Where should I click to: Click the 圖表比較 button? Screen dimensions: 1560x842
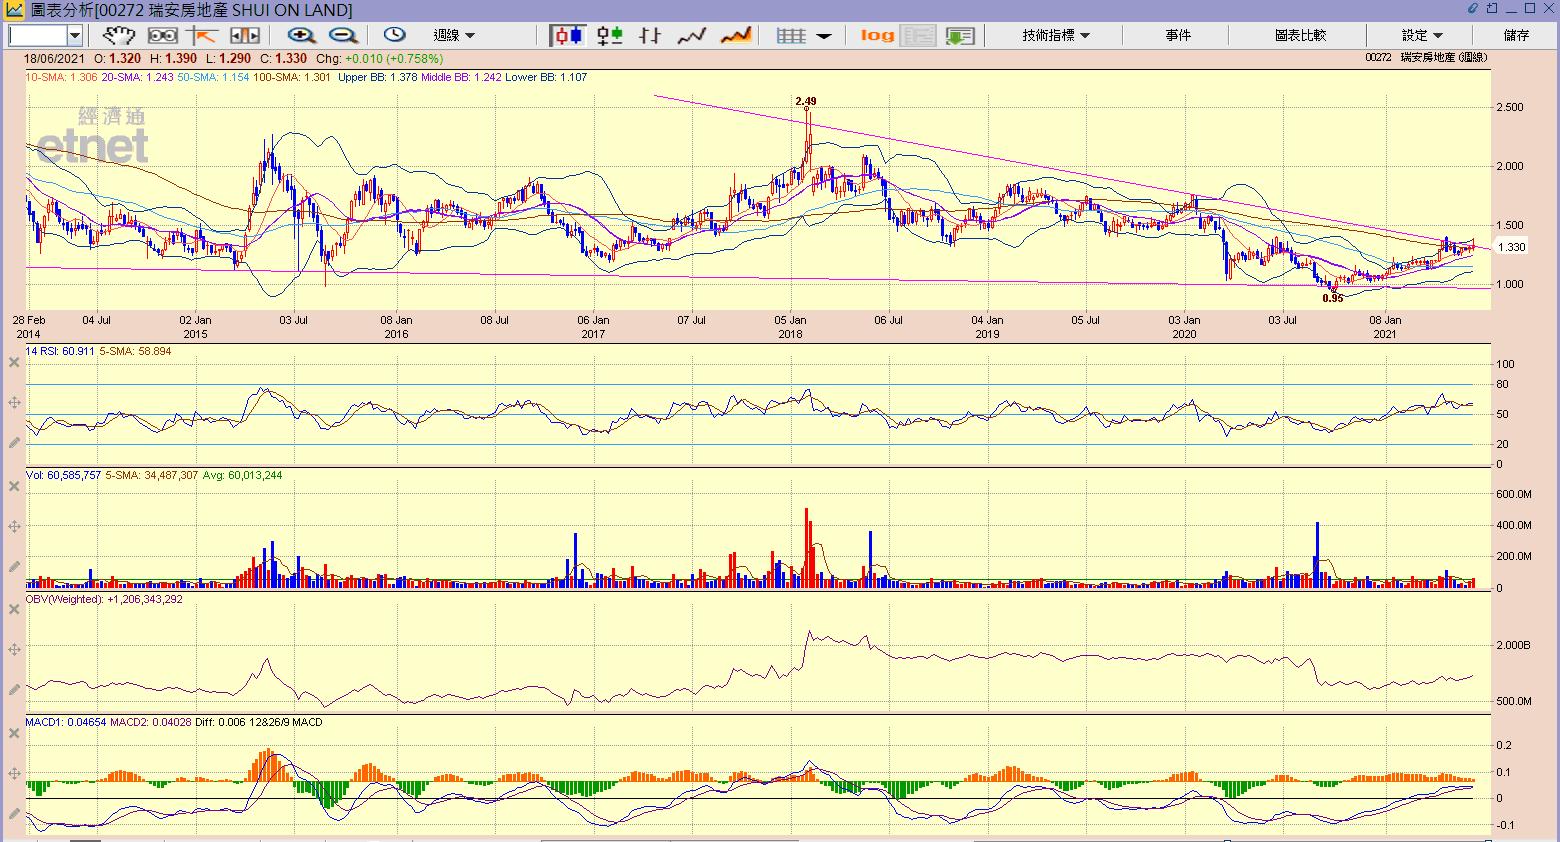pos(1300,35)
